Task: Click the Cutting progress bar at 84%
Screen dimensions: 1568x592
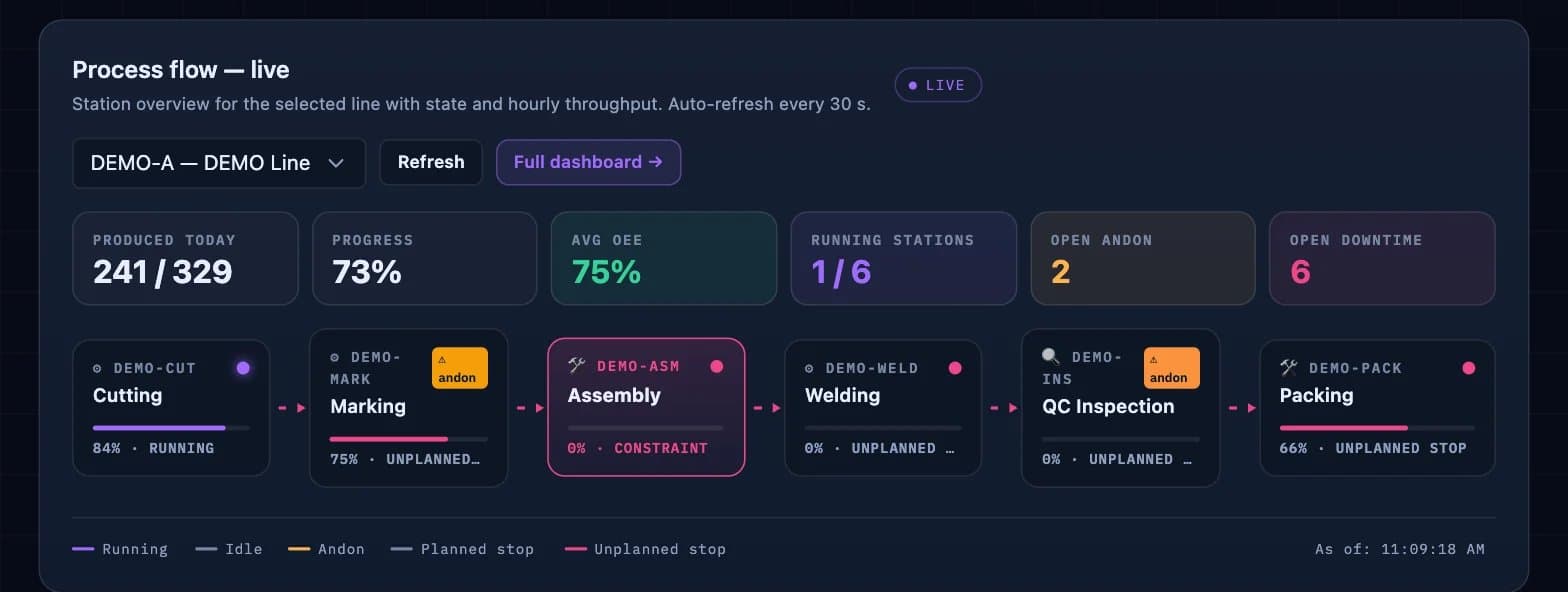Action: [171, 427]
